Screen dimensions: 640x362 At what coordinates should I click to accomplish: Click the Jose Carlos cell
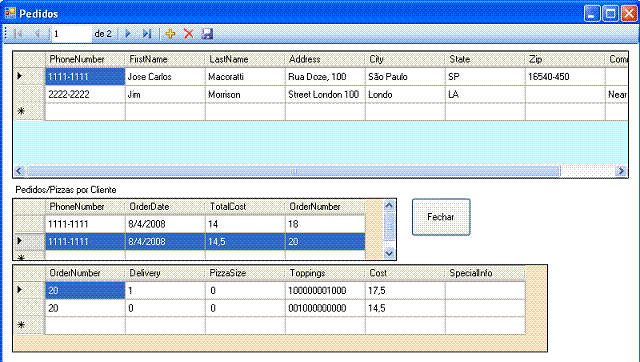pos(165,77)
